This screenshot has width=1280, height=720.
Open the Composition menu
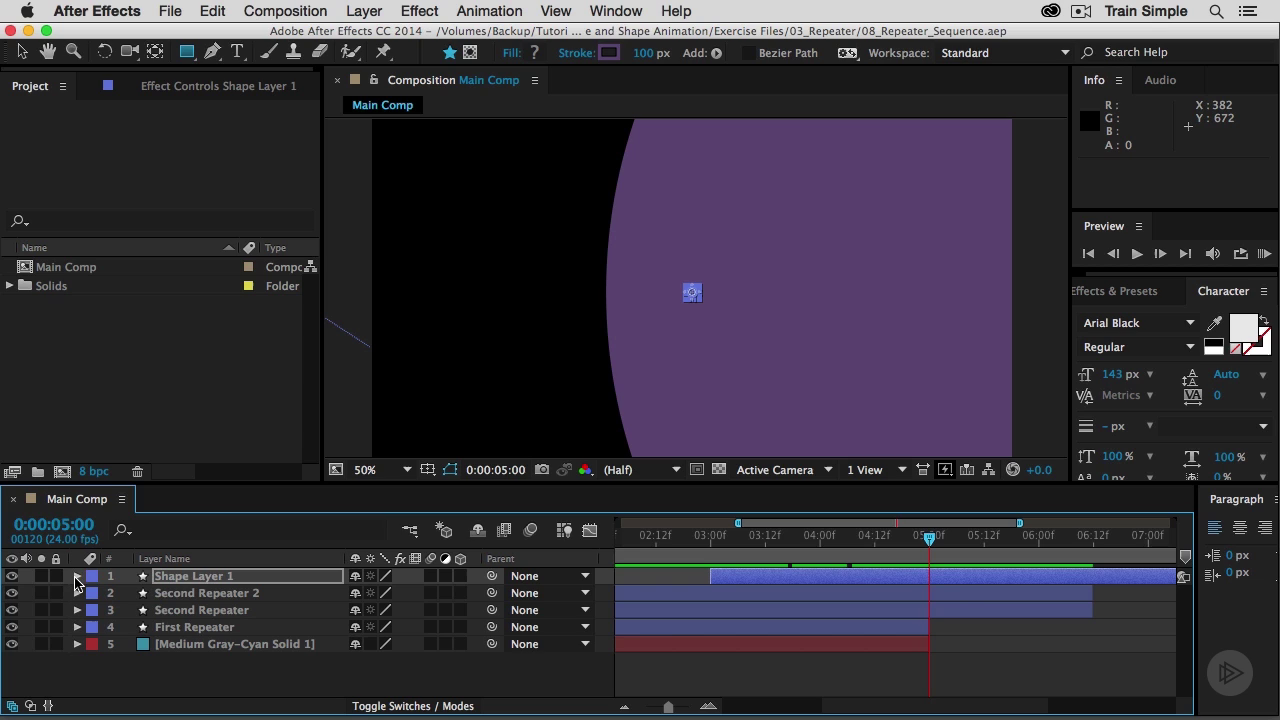pyautogui.click(x=285, y=11)
